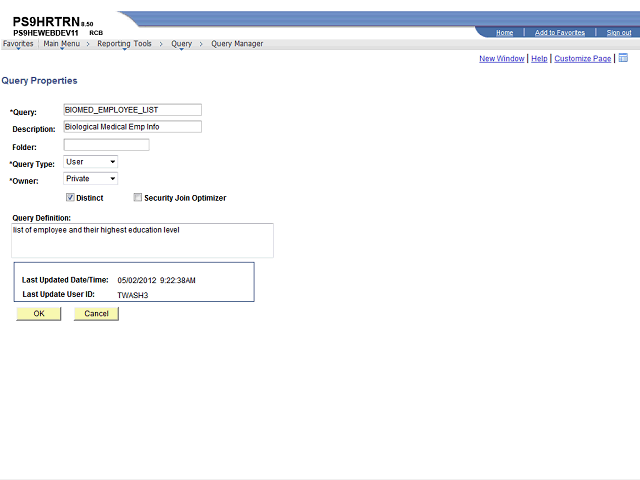The height and width of the screenshot is (480, 640).
Task: Click into the Query name field
Action: 133,110
